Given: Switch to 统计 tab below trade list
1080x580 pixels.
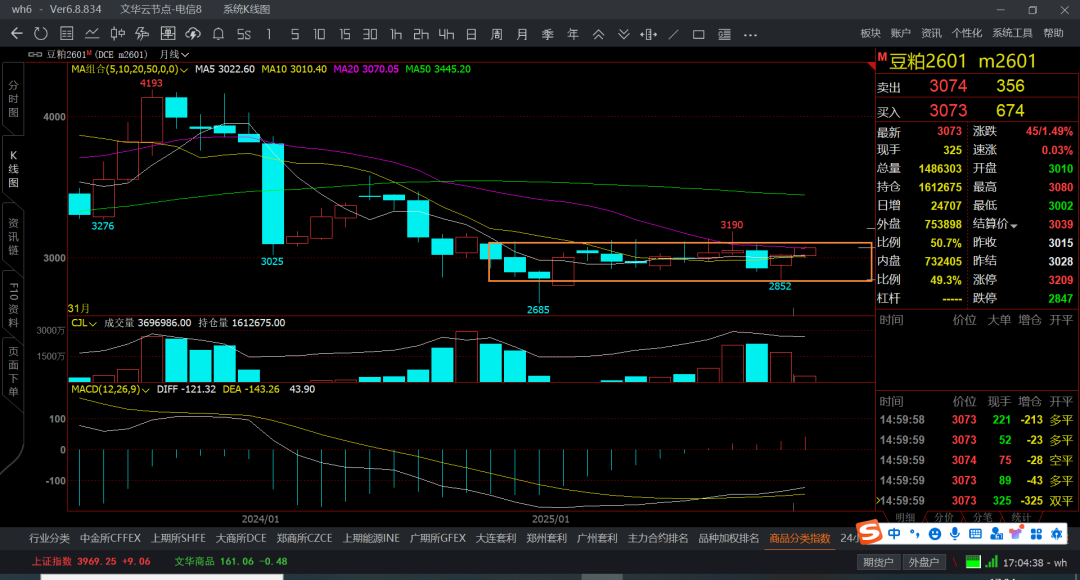Looking at the screenshot, I should [x=1021, y=517].
